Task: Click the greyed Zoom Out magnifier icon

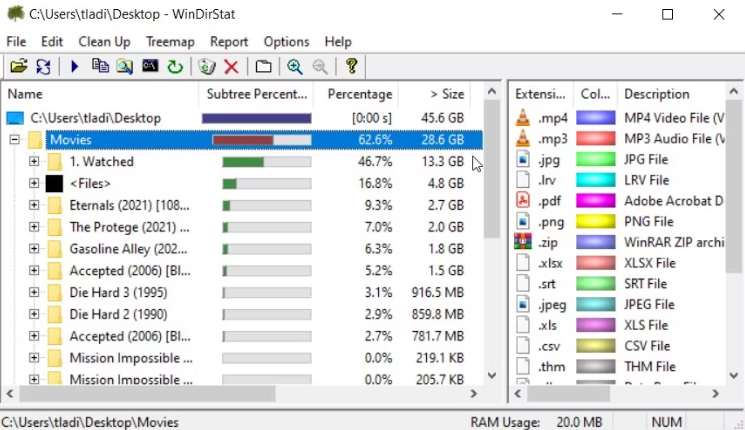Action: click(320, 66)
